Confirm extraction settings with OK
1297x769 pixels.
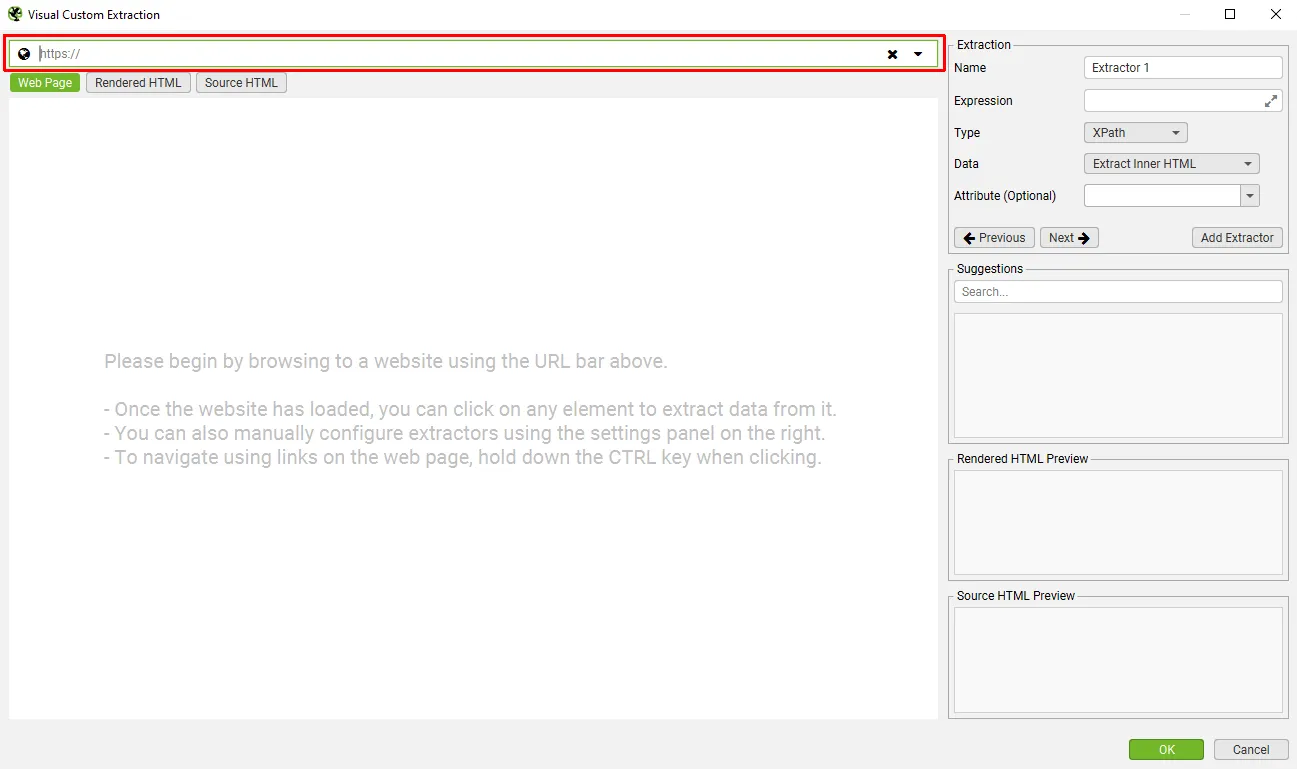click(1166, 748)
